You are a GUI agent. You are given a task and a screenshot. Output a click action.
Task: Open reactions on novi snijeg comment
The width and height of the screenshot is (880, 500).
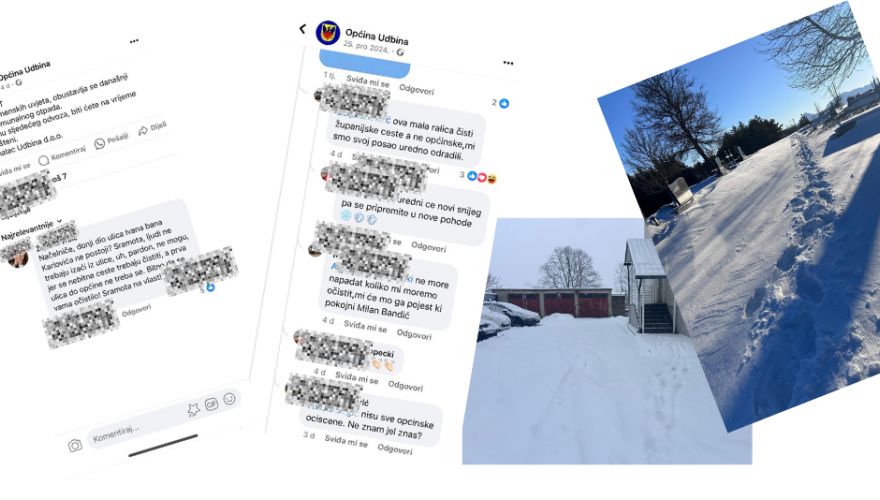(478, 177)
